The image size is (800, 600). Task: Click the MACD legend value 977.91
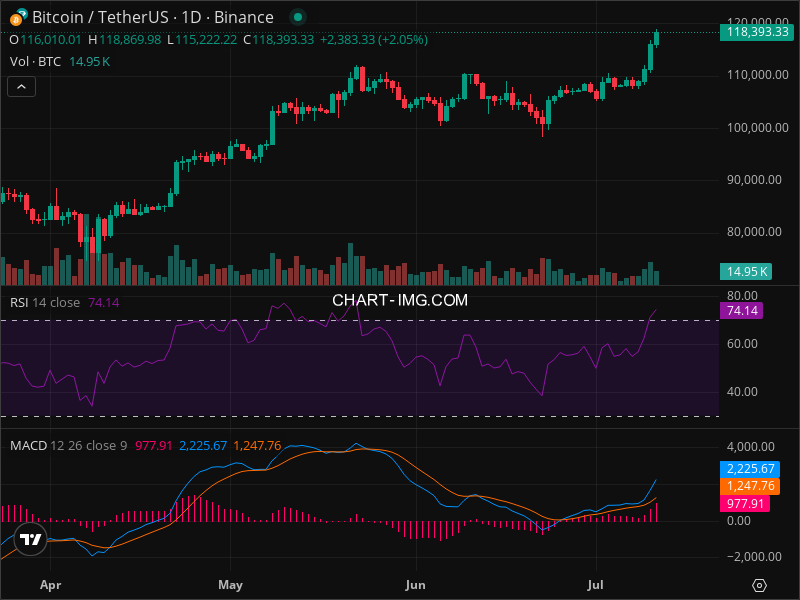154,446
